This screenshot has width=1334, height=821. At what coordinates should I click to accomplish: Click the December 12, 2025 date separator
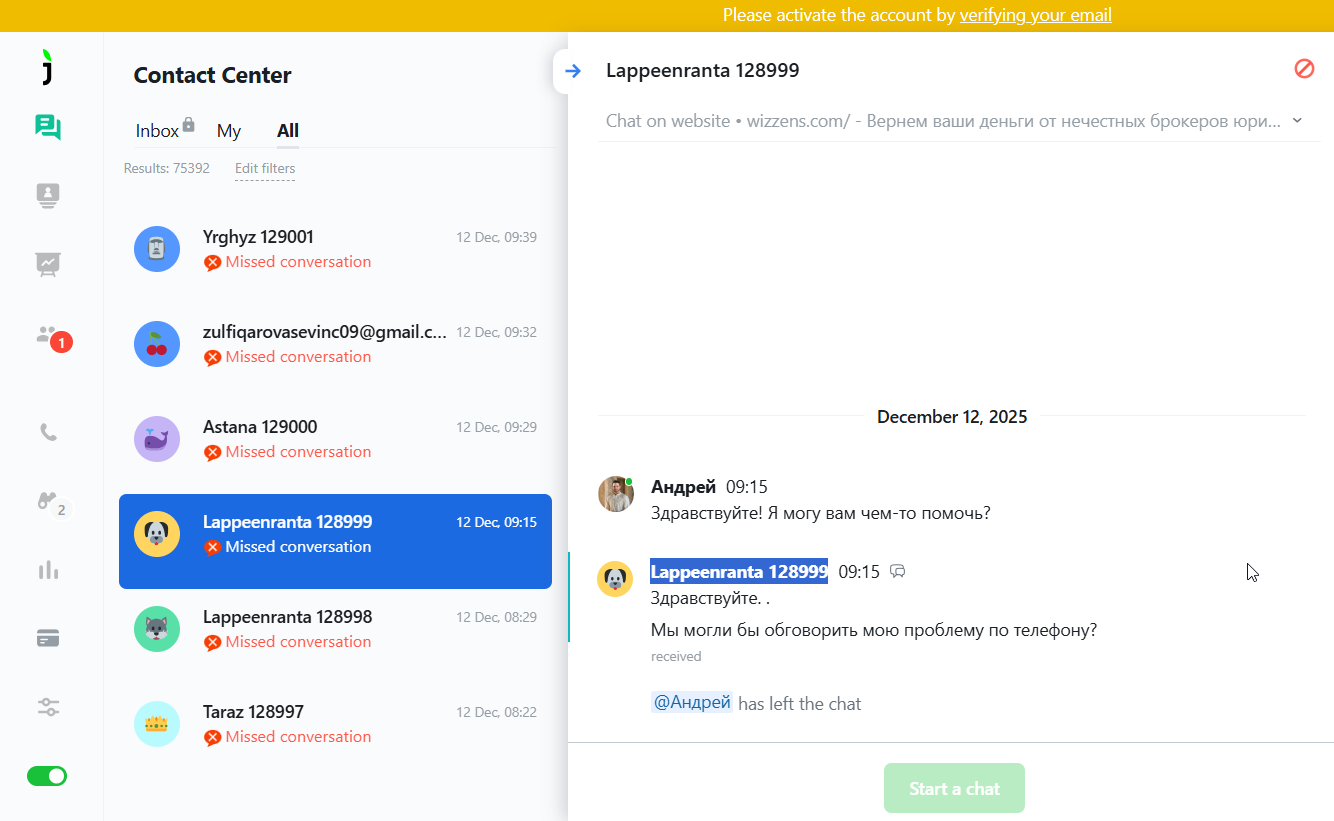pyautogui.click(x=952, y=417)
